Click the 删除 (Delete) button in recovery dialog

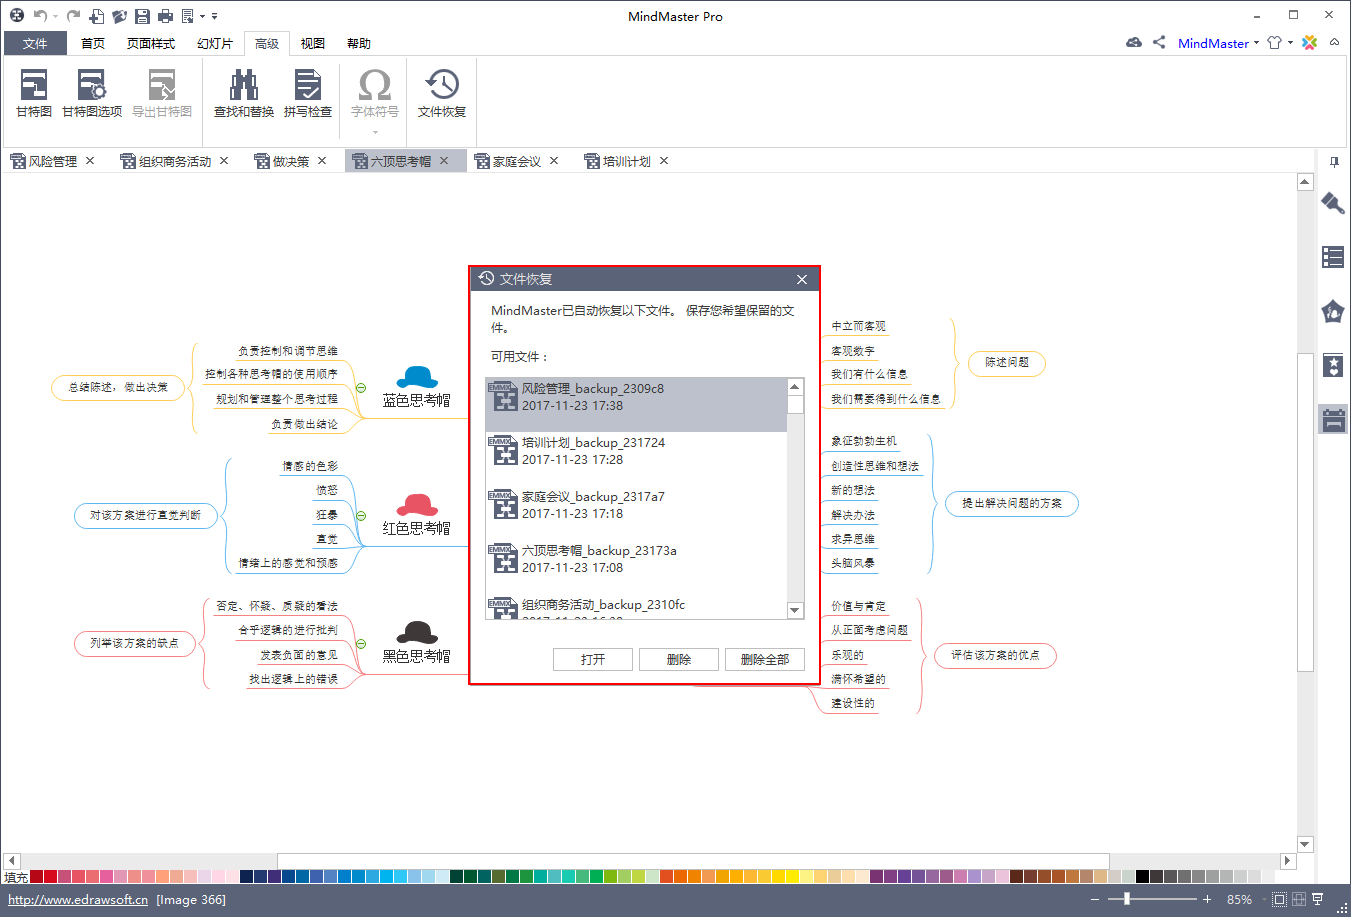(679, 659)
